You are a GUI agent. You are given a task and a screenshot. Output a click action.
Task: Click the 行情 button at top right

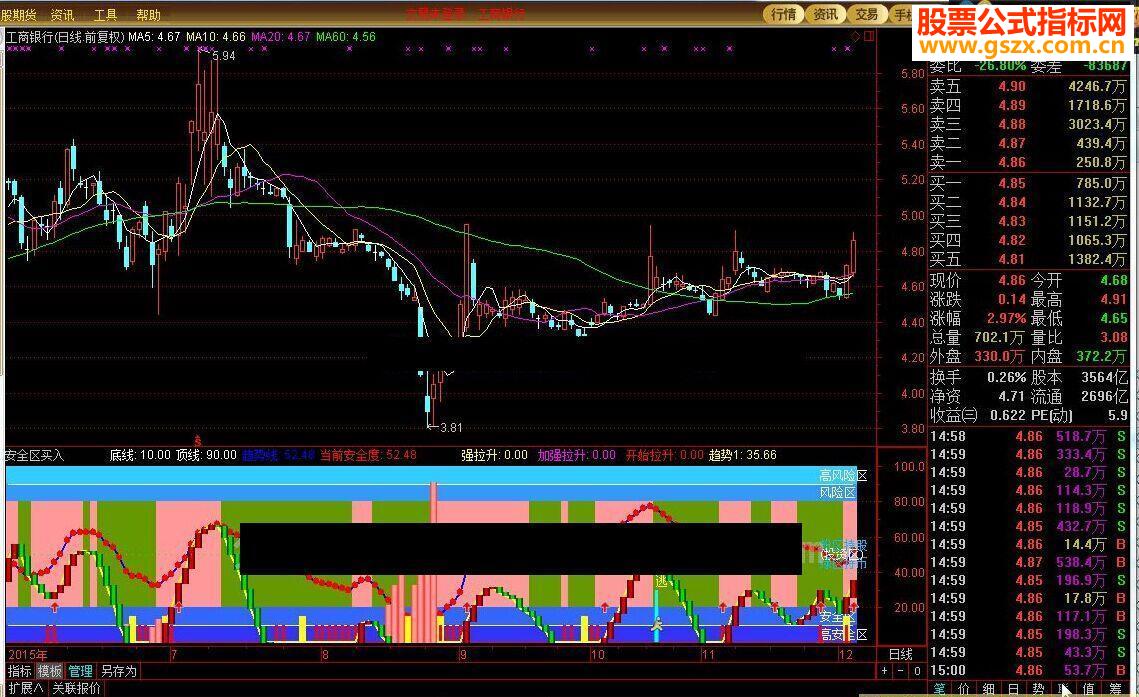(x=783, y=14)
